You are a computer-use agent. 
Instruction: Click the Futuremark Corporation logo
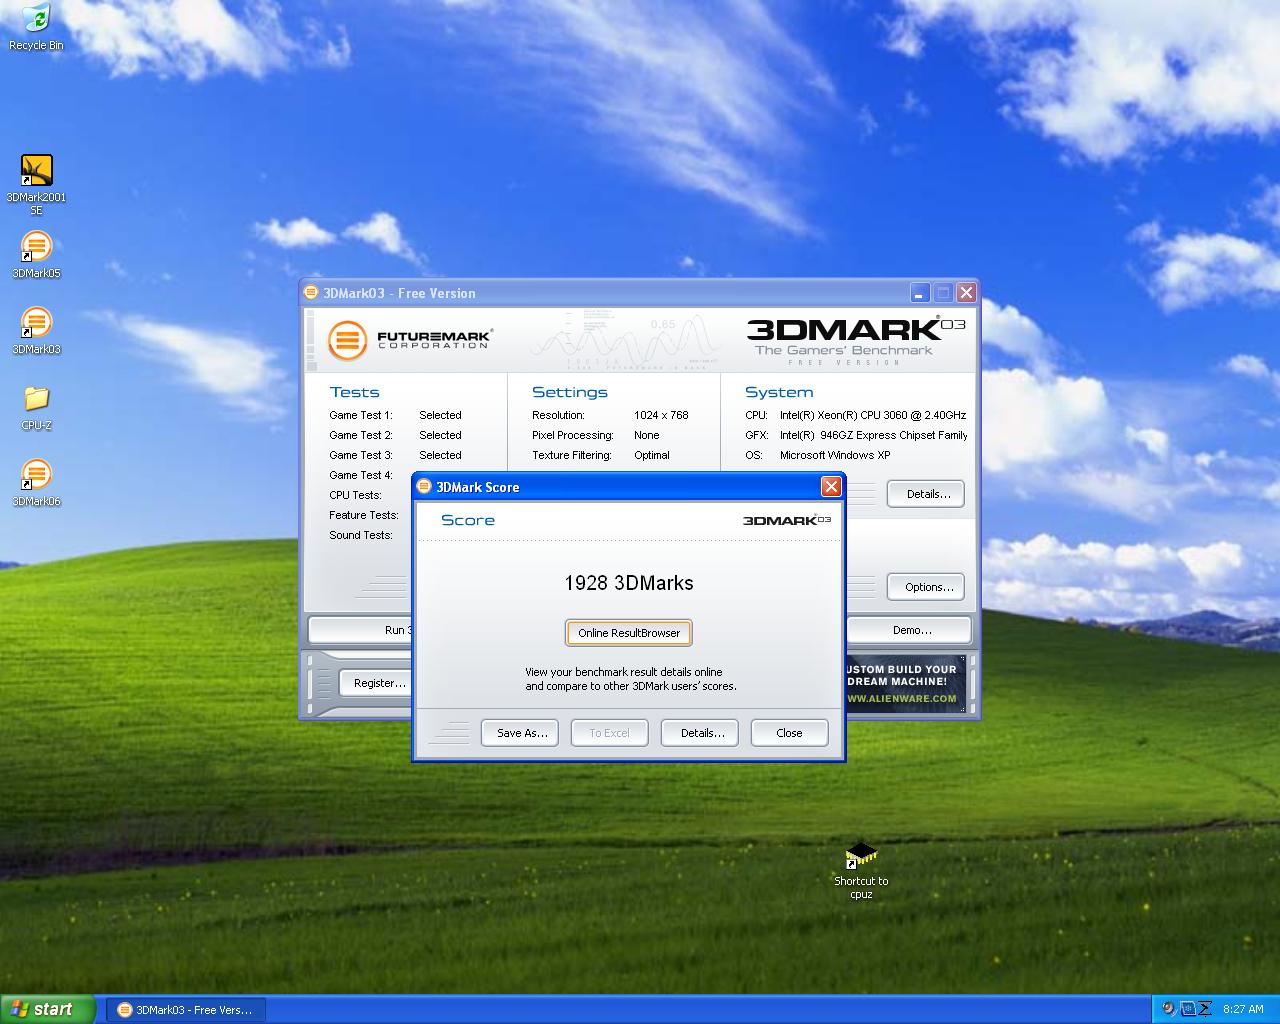[x=410, y=340]
